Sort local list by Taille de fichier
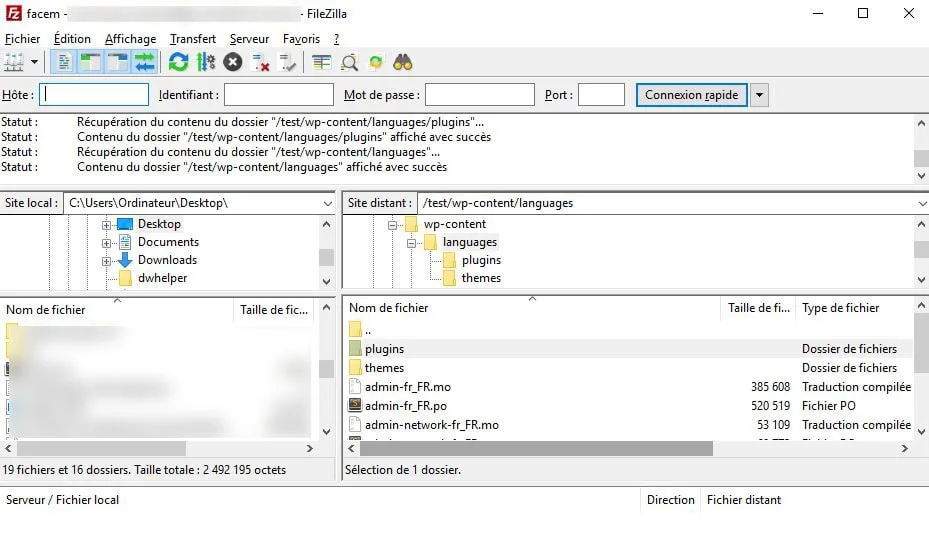This screenshot has width=929, height=533. (x=276, y=310)
